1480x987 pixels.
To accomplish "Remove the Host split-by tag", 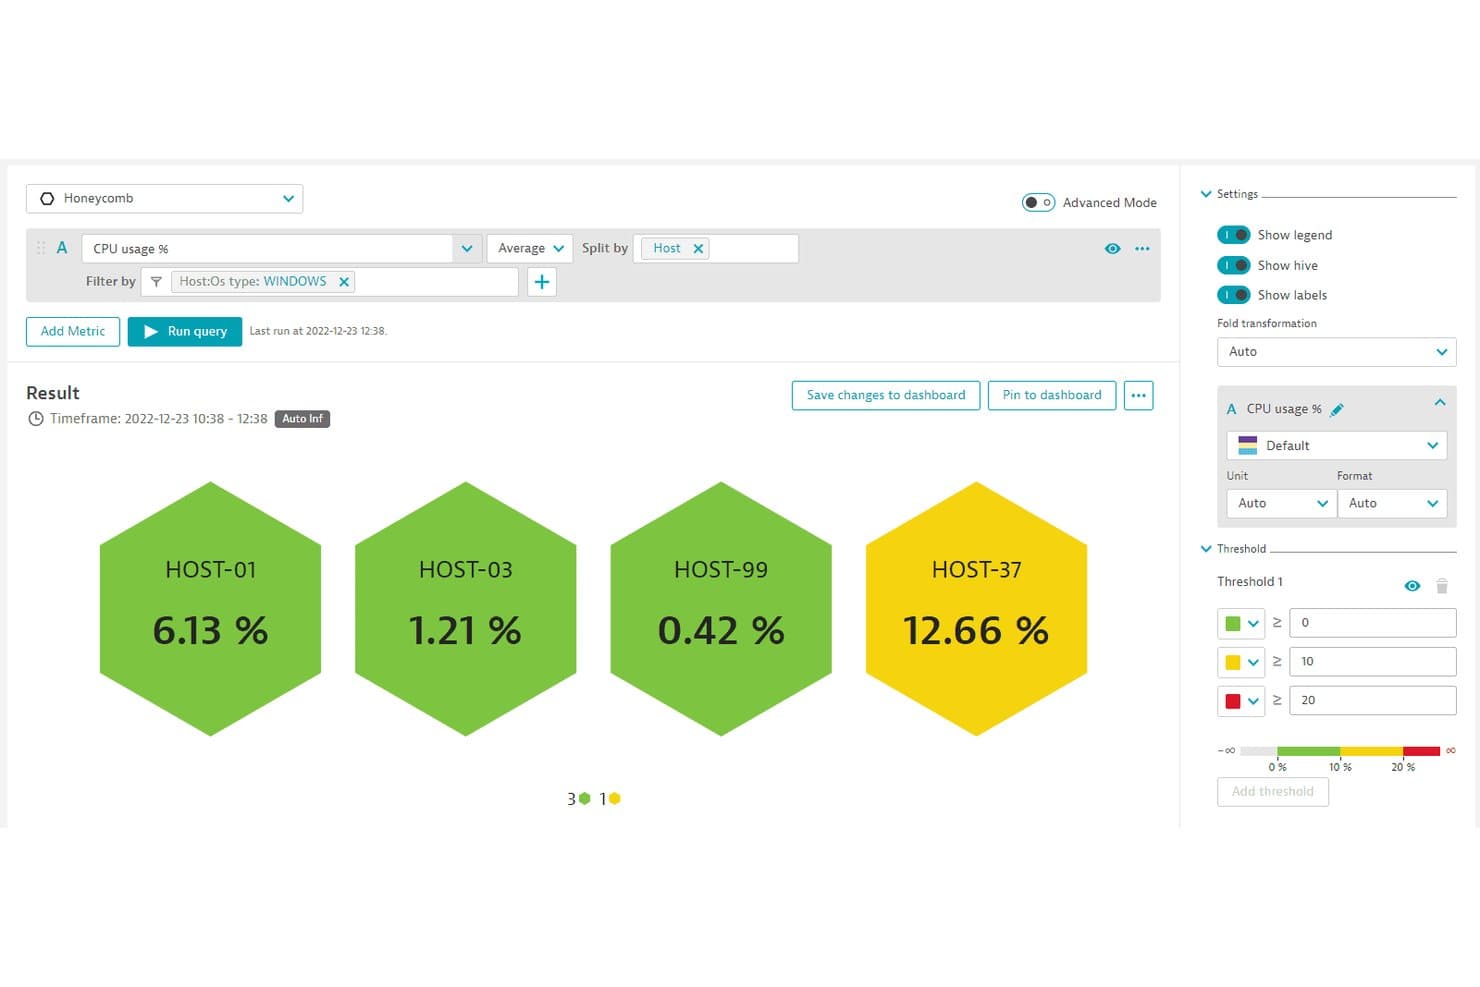I will (698, 248).
